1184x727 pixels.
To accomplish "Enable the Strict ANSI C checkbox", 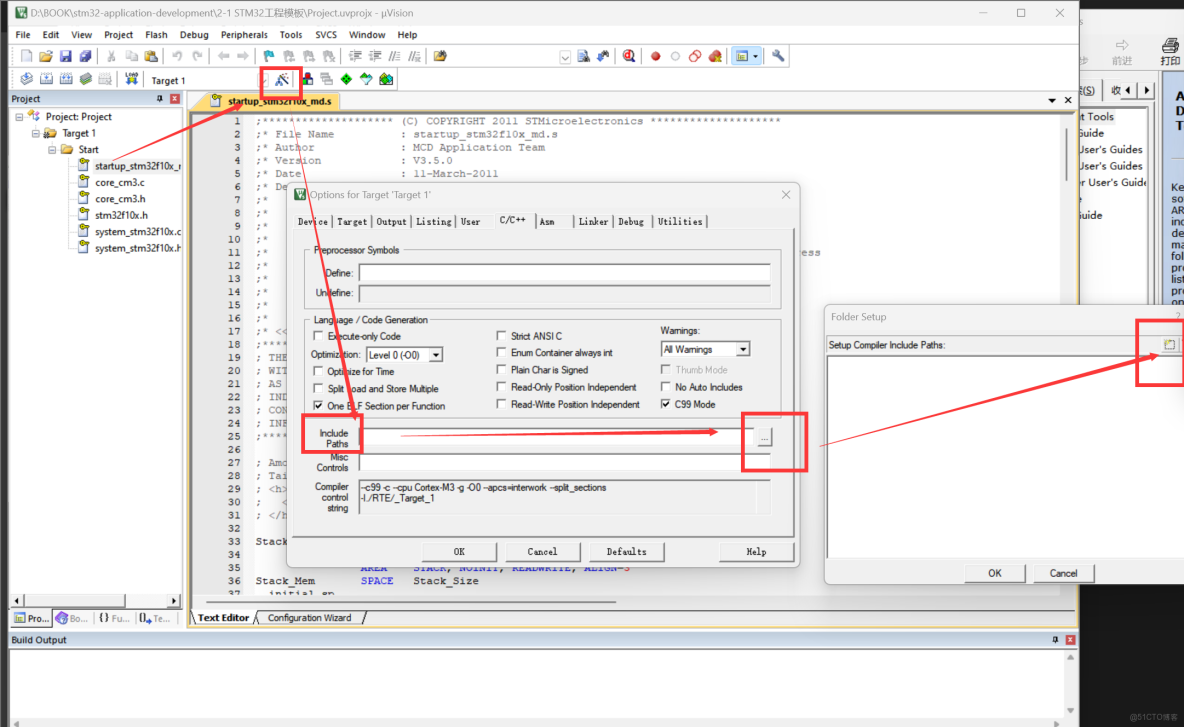I will tap(502, 336).
